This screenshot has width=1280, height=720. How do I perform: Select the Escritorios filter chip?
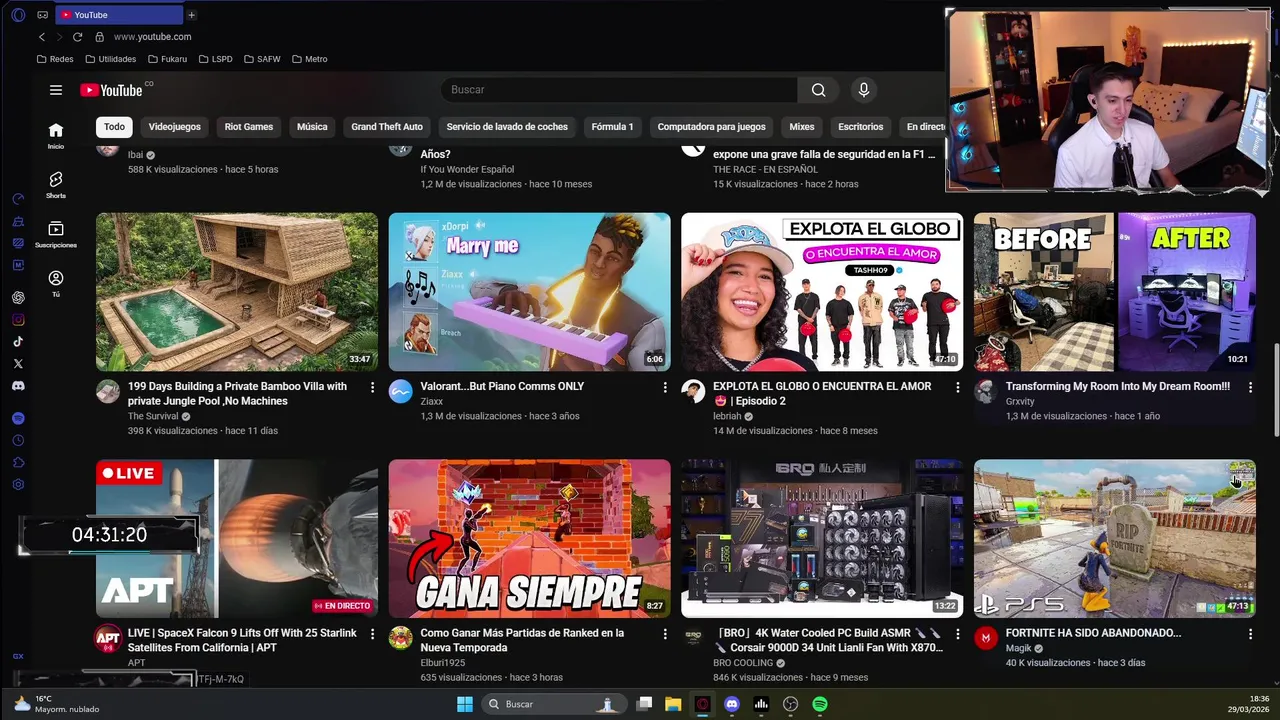(861, 127)
